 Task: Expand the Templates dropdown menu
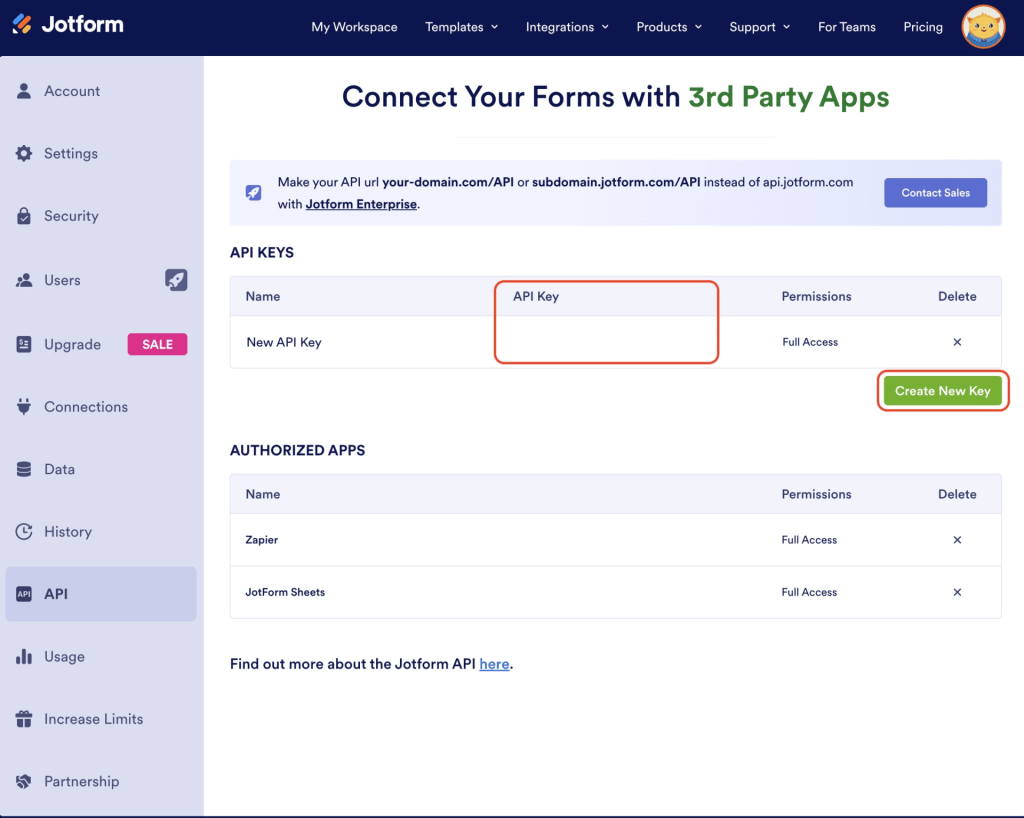point(461,27)
